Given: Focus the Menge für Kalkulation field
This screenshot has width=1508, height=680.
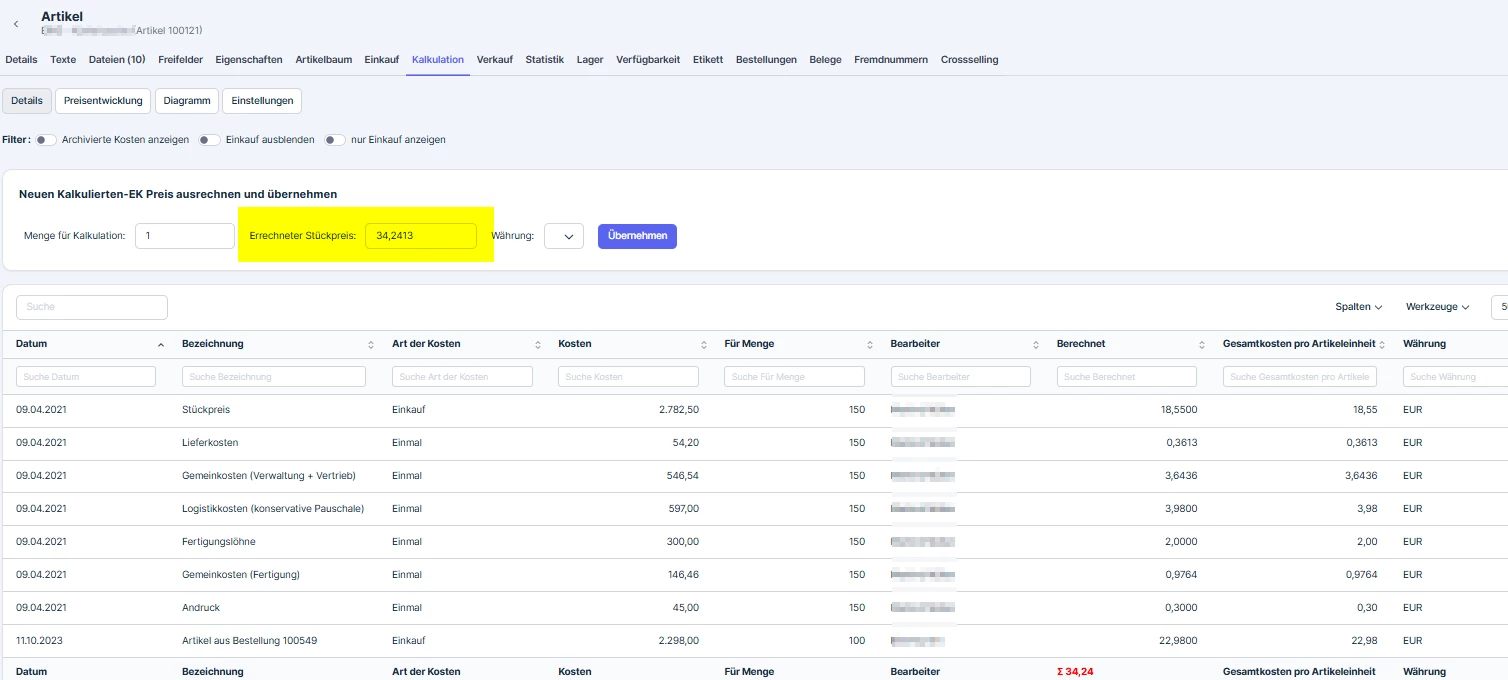Looking at the screenshot, I should click(185, 236).
